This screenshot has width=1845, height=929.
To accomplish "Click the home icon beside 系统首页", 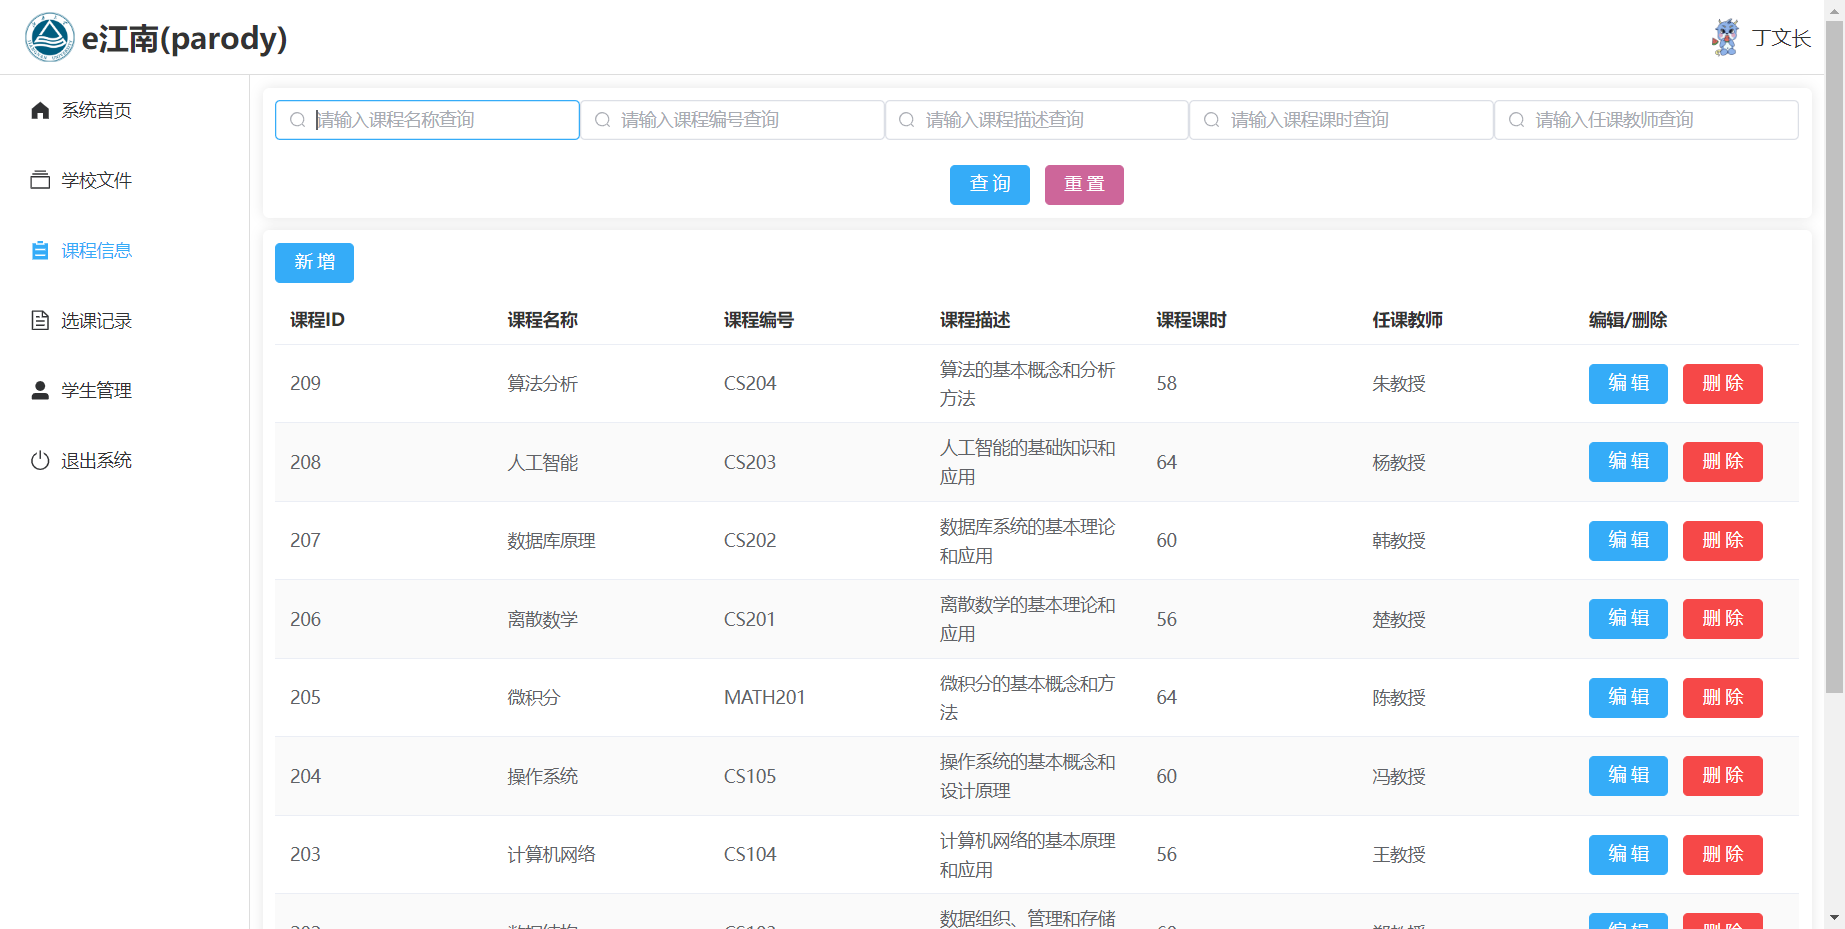I will pos(40,110).
